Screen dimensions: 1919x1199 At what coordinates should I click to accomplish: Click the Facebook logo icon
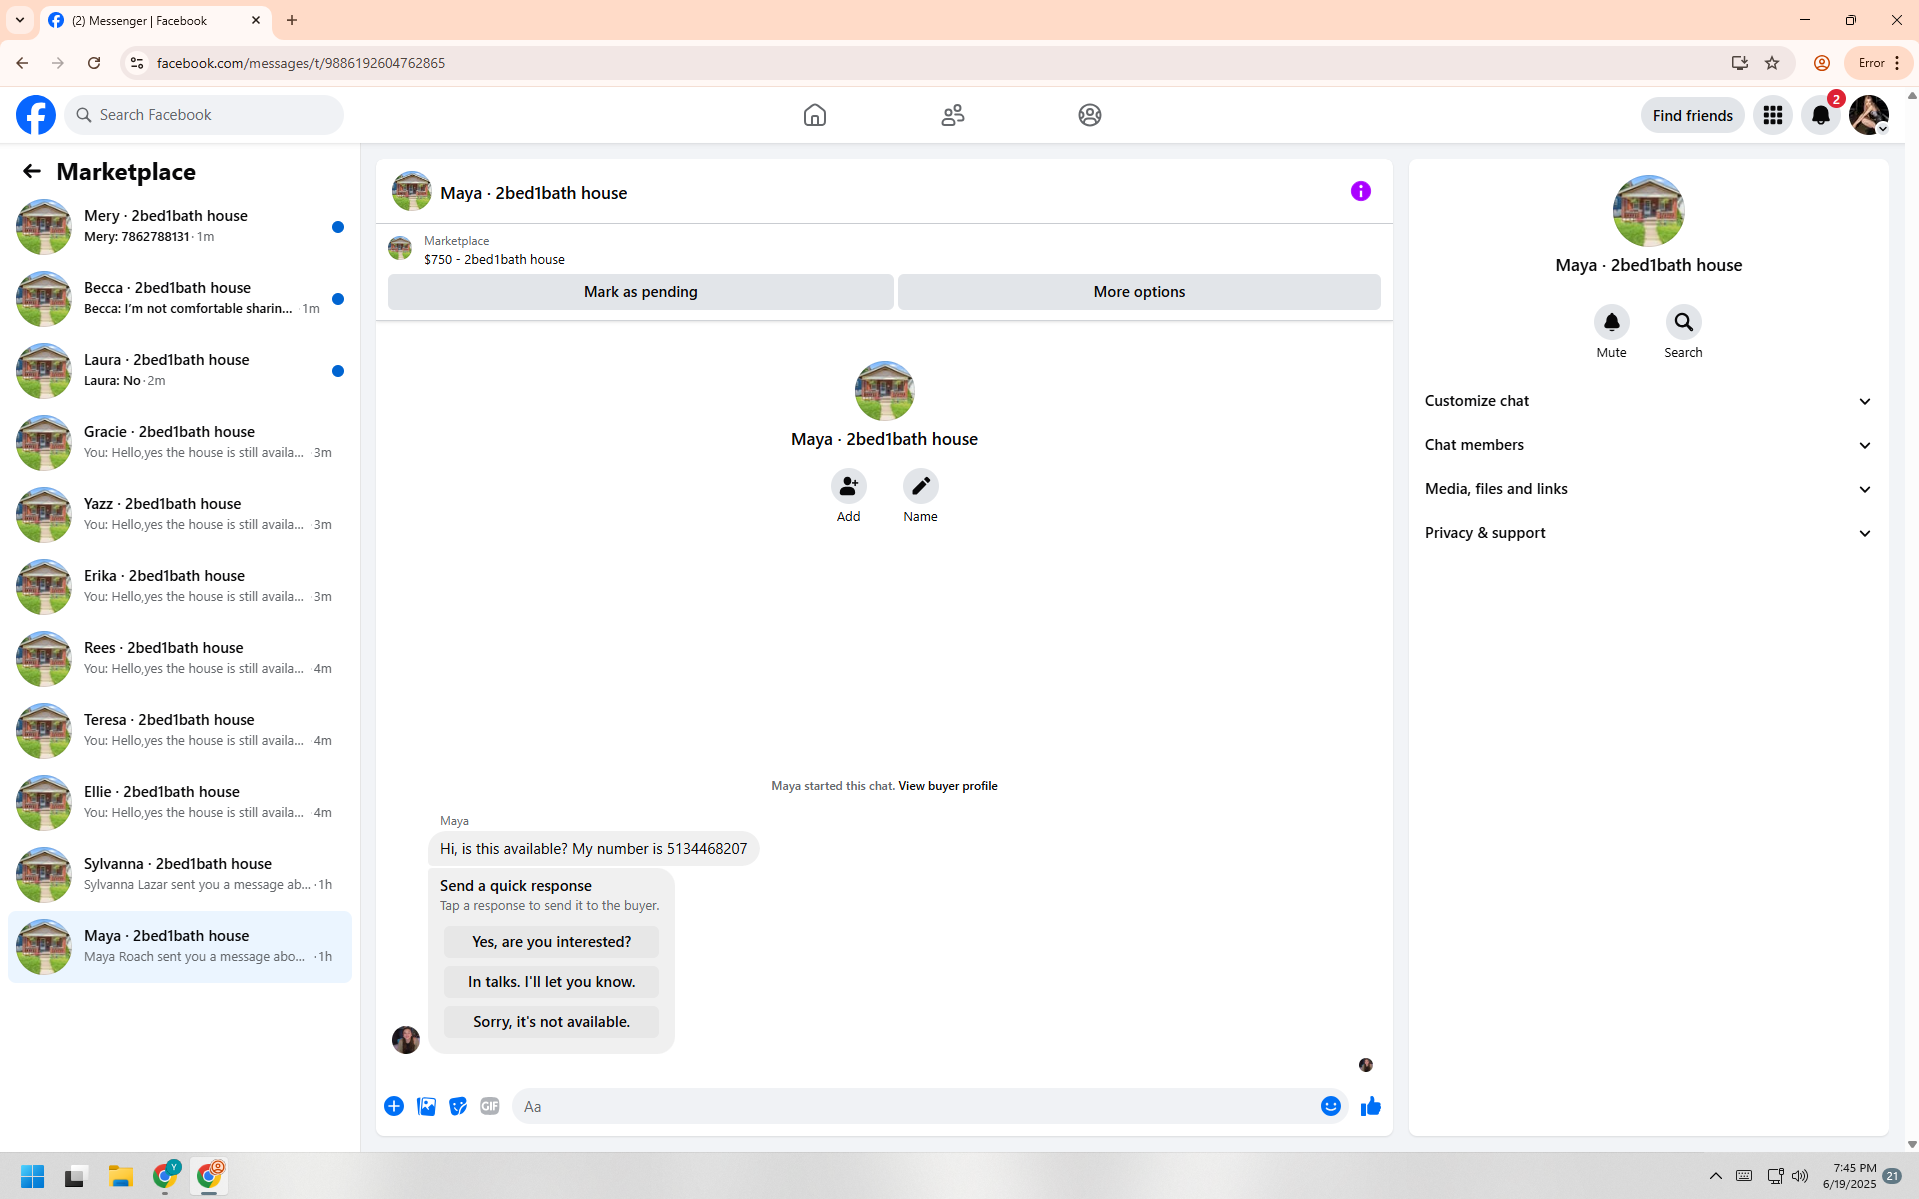point(36,115)
